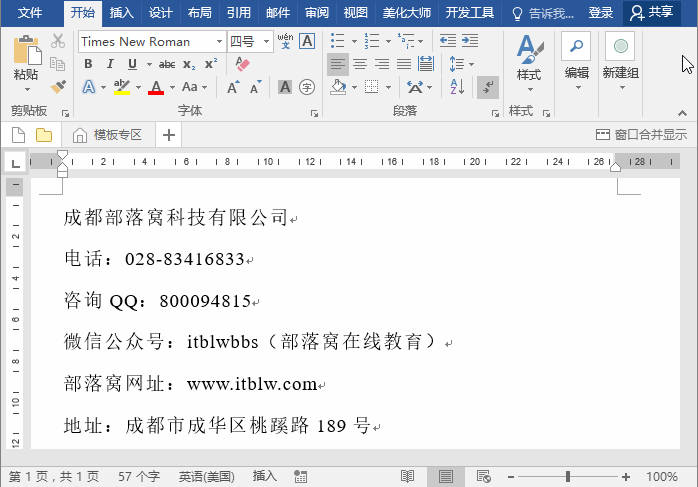698x487 pixels.
Task: Toggle show paragraph marks button
Action: coord(487,87)
